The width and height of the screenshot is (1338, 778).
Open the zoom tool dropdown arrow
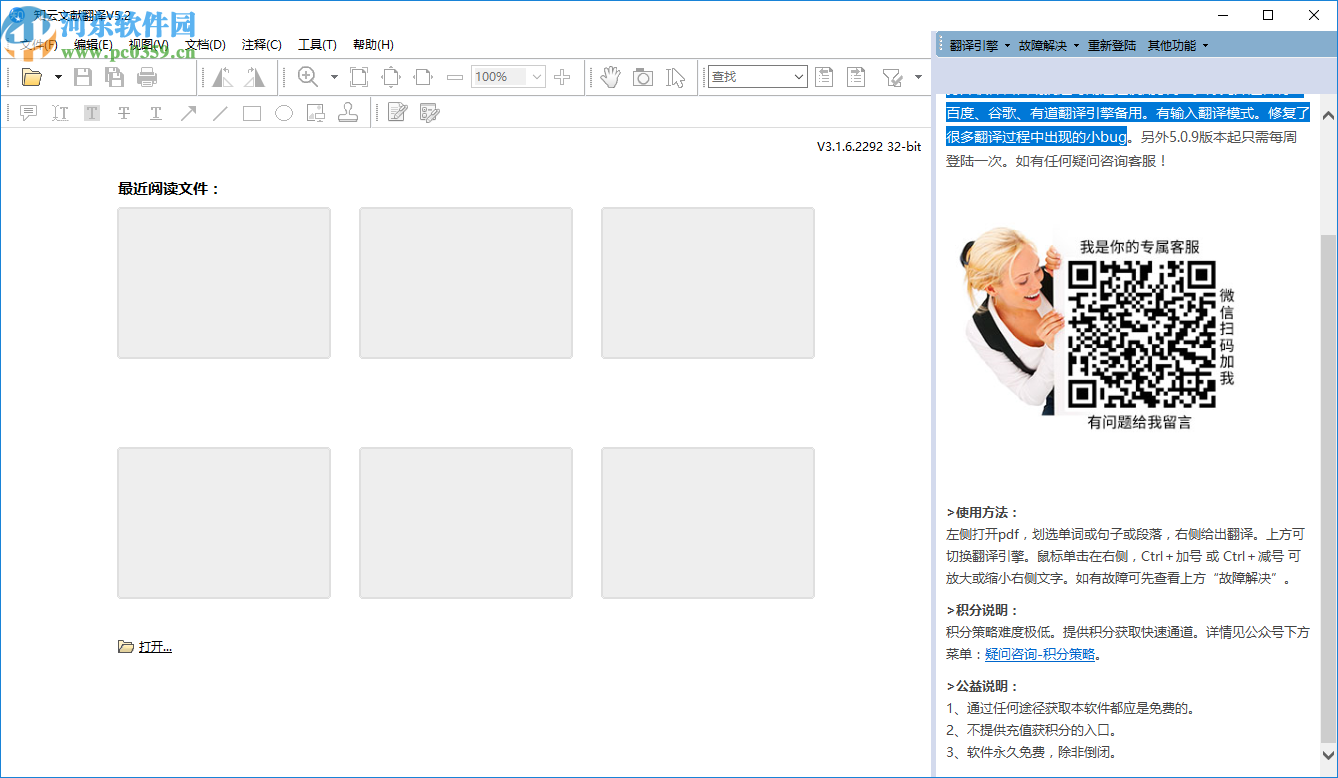pyautogui.click(x=334, y=77)
